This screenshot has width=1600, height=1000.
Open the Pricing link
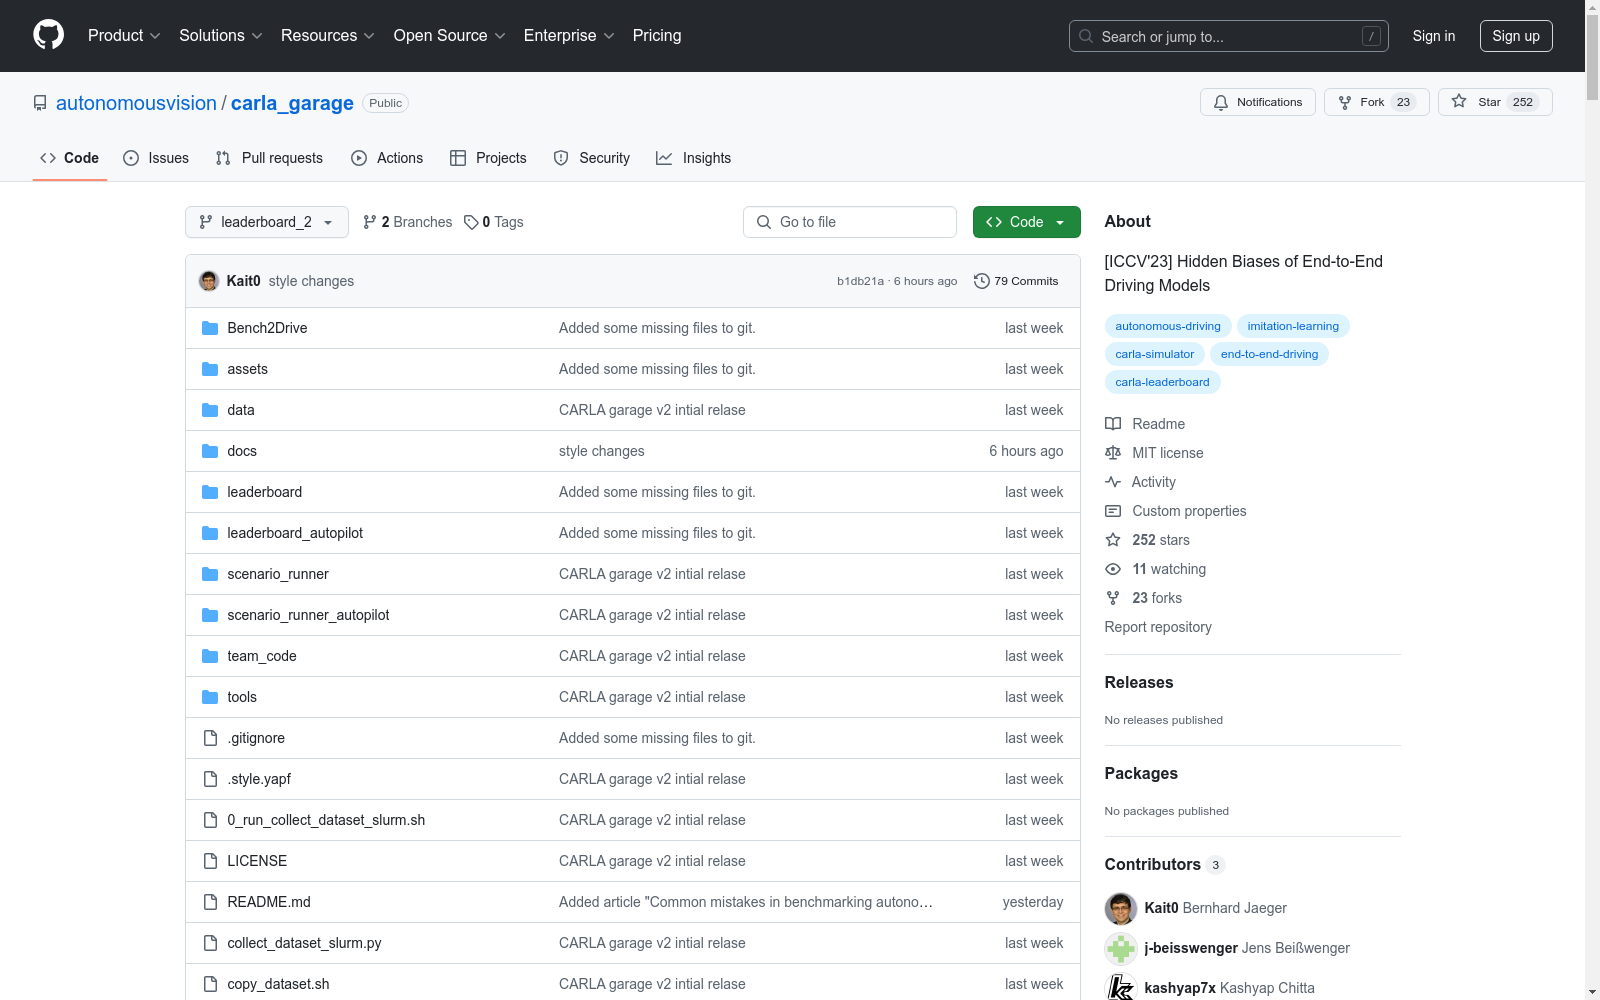coord(657,36)
